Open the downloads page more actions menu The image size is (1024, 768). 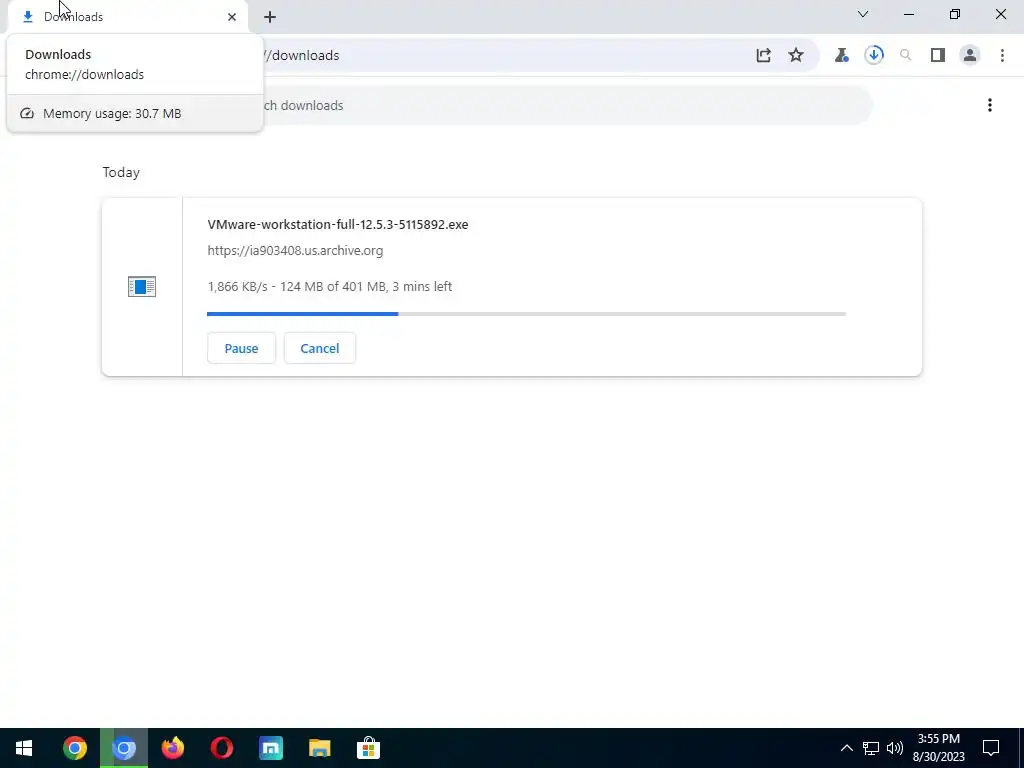point(989,105)
